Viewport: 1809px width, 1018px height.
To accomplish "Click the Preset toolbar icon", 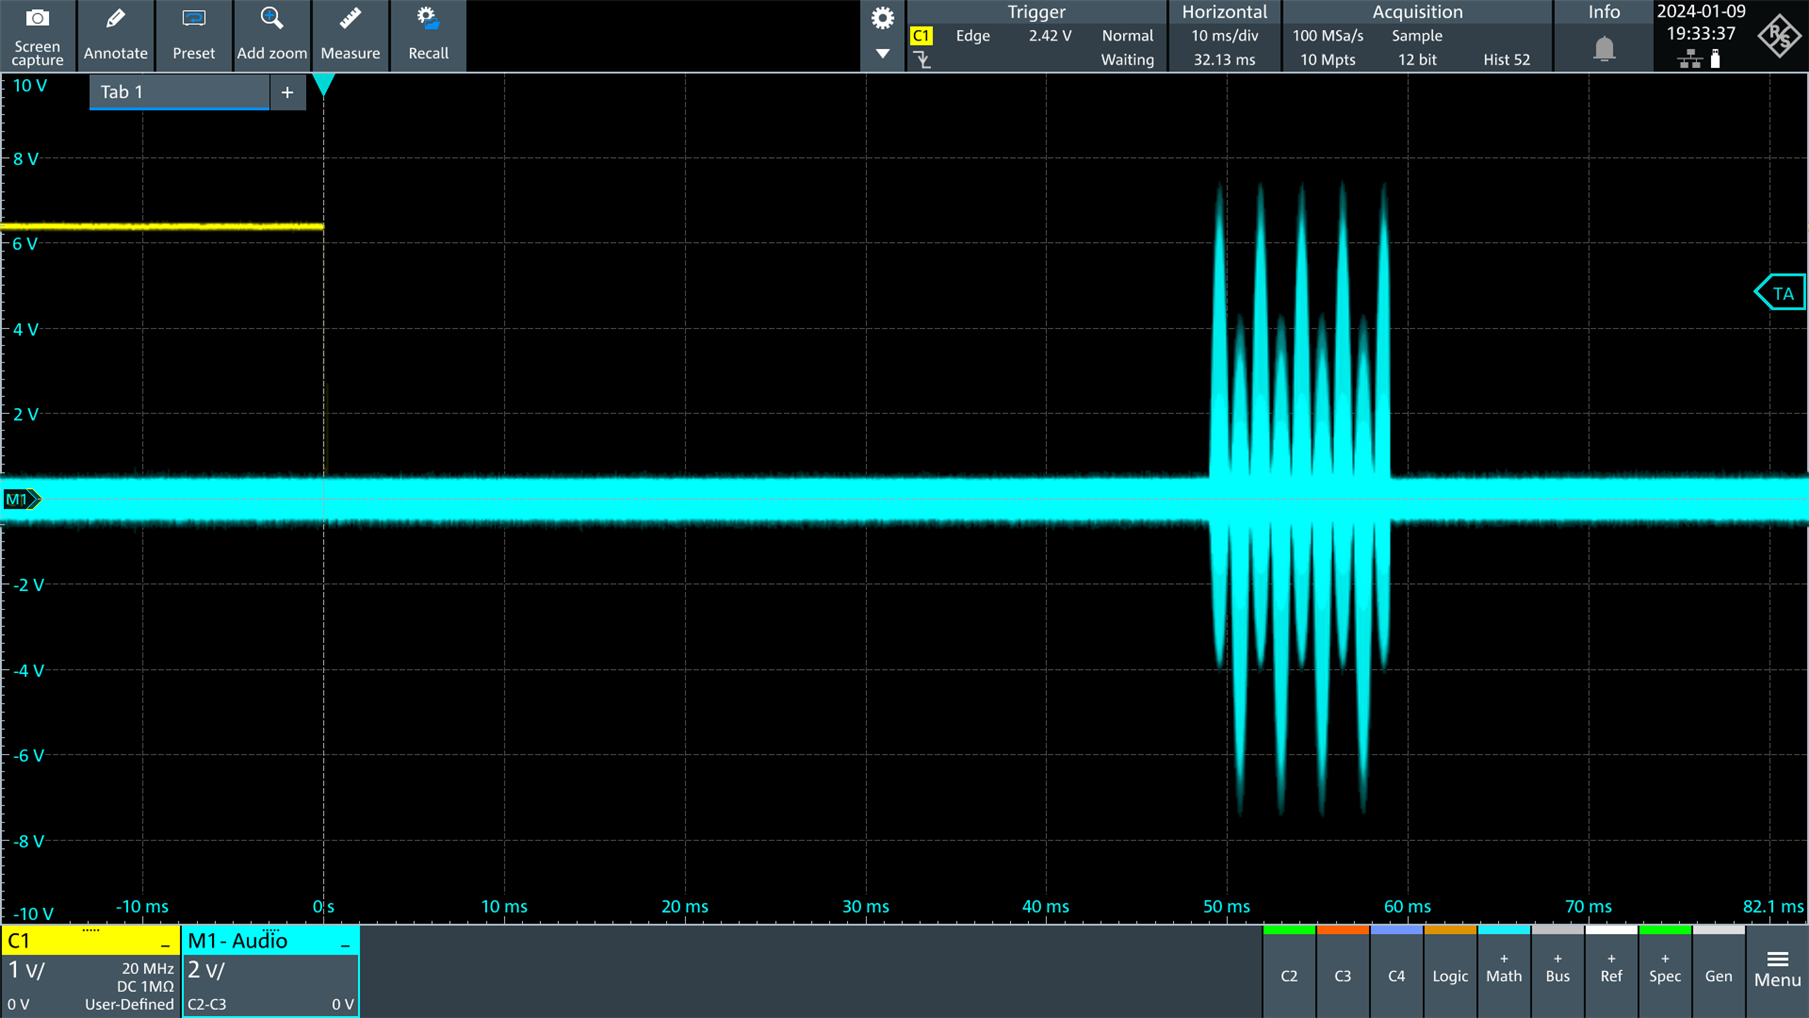I will (193, 35).
